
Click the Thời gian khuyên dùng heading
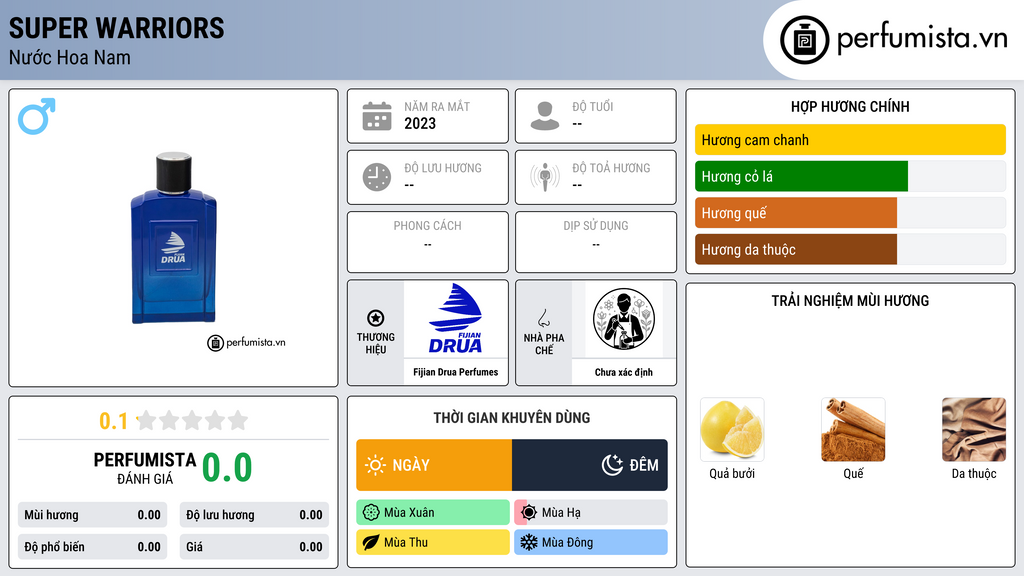[x=512, y=418]
